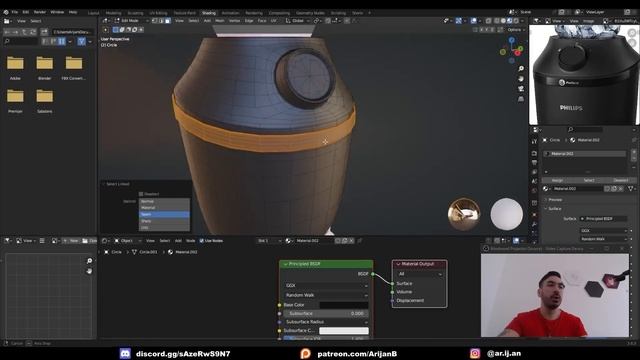
Task: Open Random Walk dropdown in node
Action: 326,295
